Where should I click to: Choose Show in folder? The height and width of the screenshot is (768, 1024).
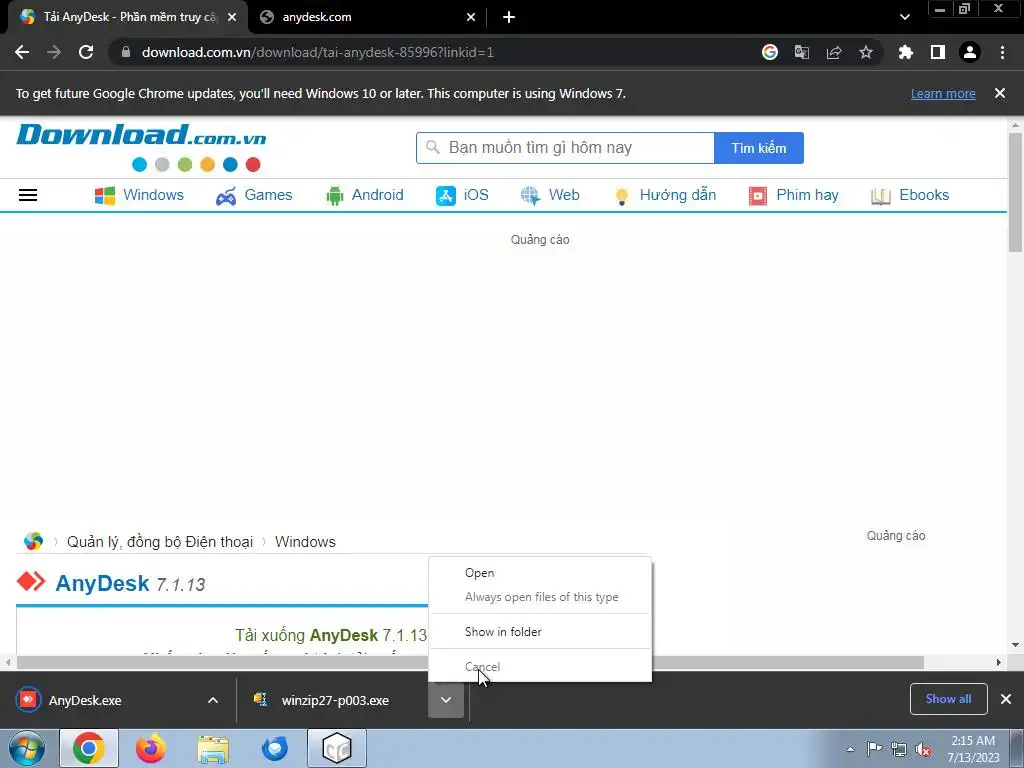[x=540, y=632]
